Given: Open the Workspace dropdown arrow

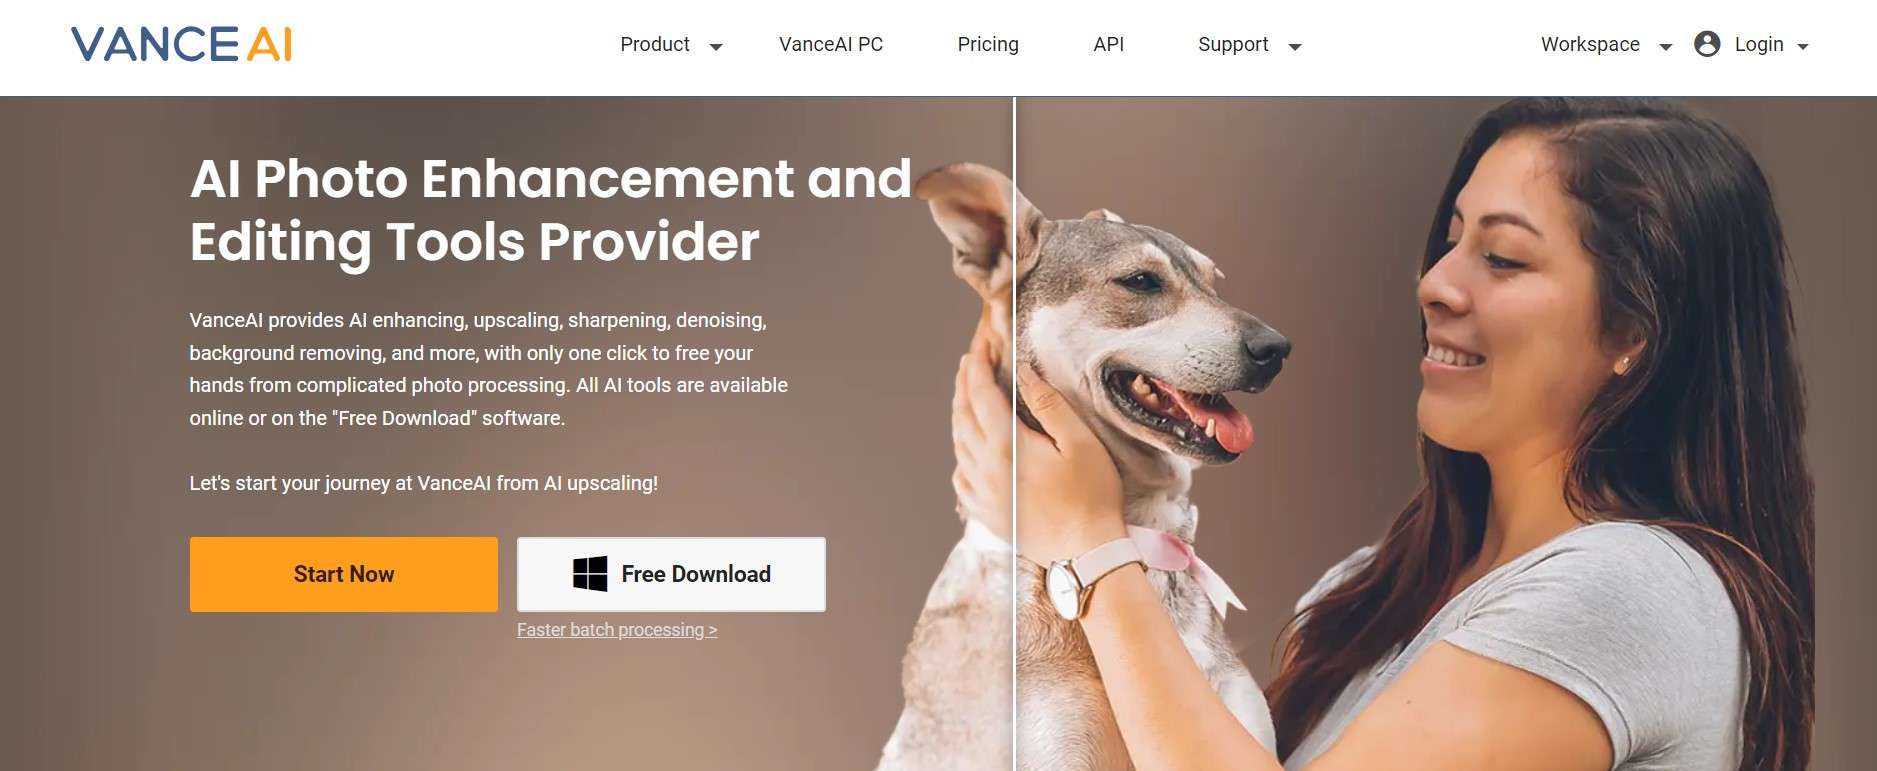Looking at the screenshot, I should [1666, 47].
